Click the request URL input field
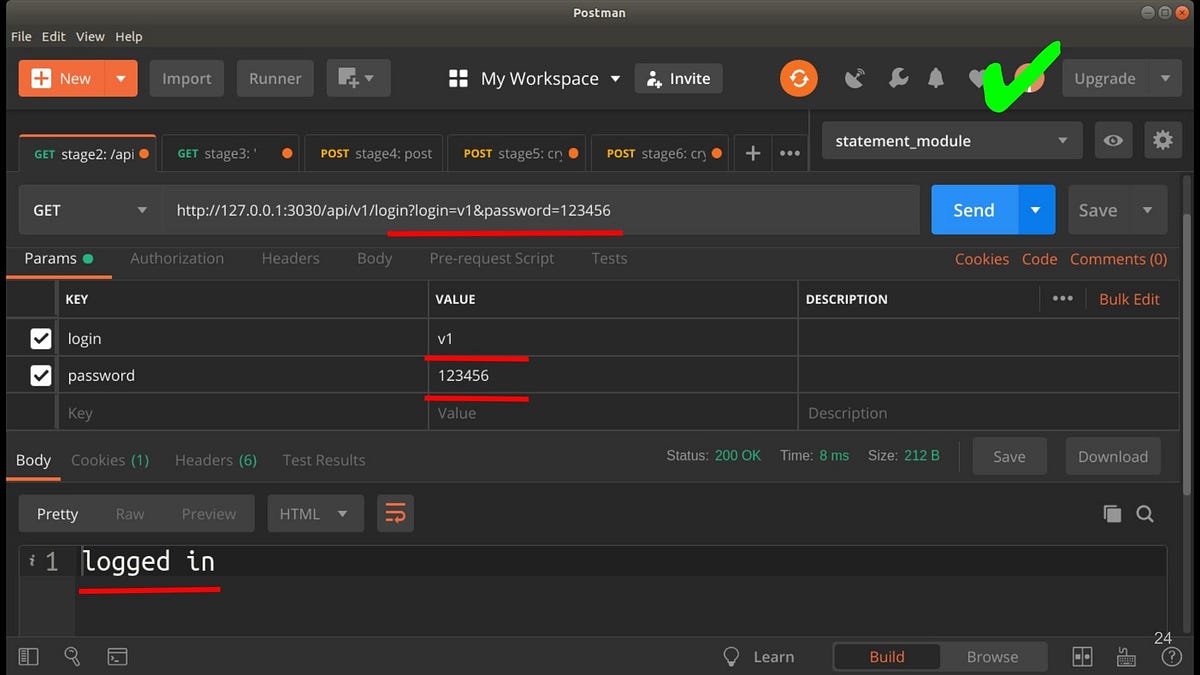The image size is (1200, 675). click(540, 210)
